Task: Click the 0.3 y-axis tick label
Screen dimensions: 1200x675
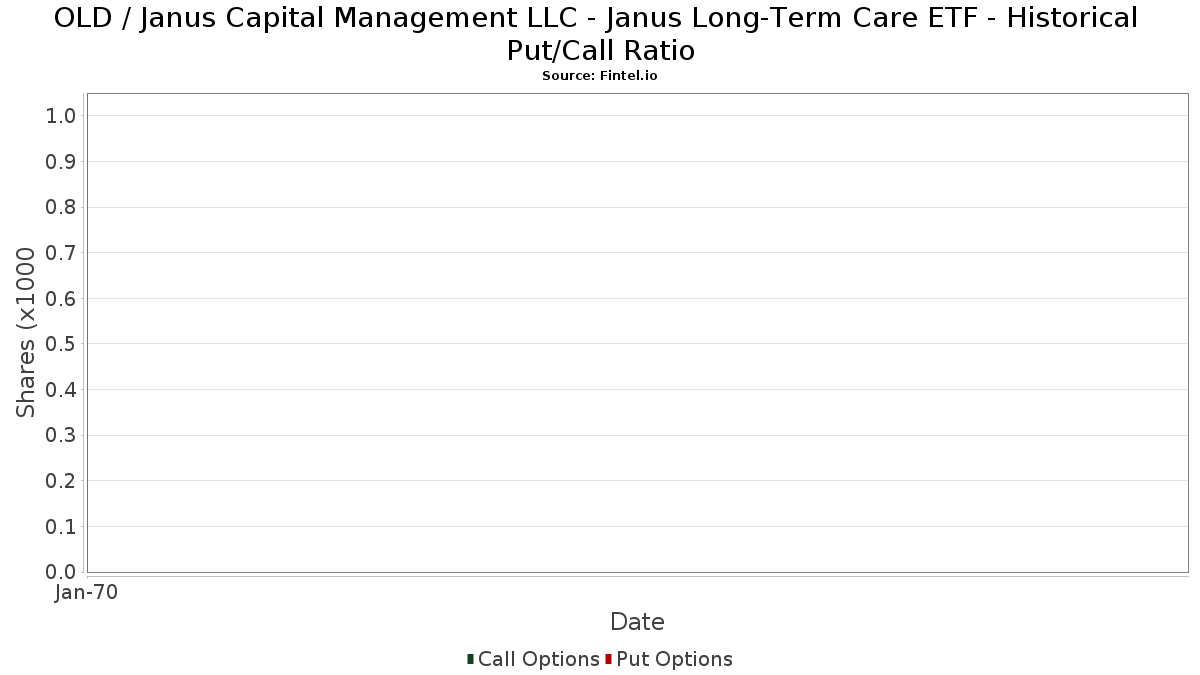Action: pyautogui.click(x=61, y=435)
